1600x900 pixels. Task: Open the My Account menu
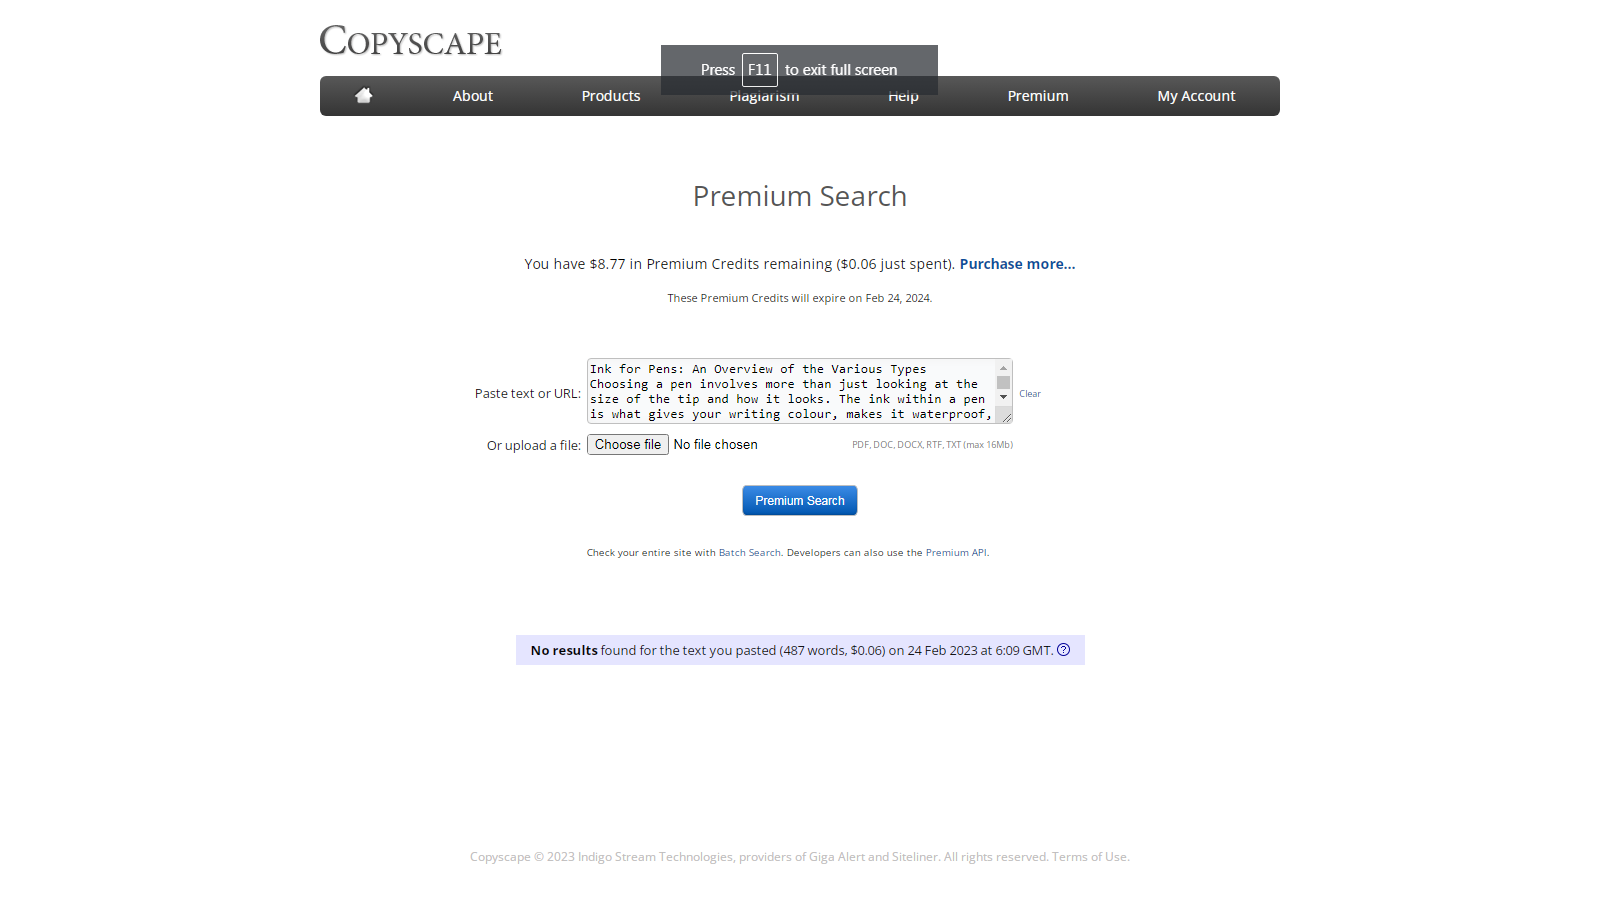(1196, 96)
